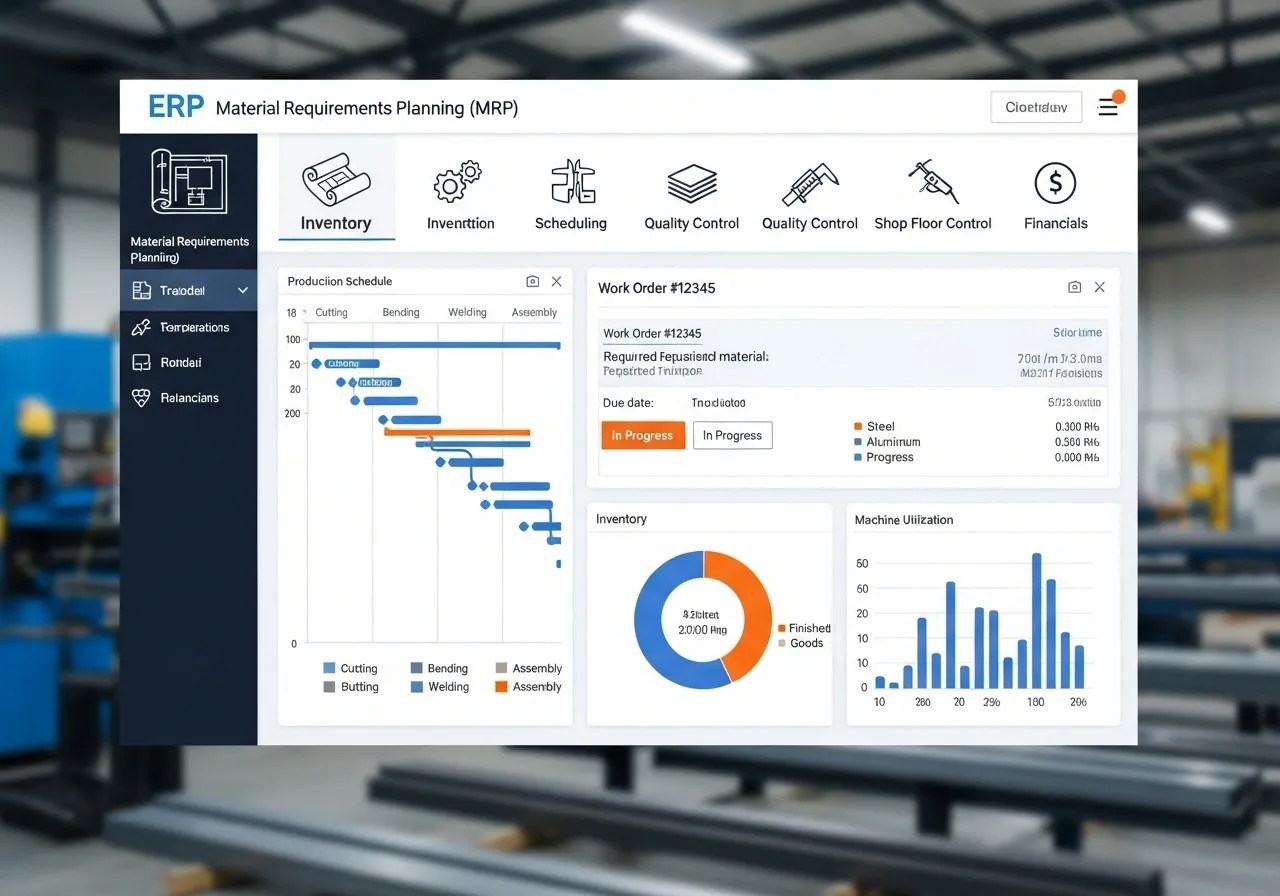The width and height of the screenshot is (1280, 896).
Task: Click Relancians in the sidebar
Action: click(x=188, y=398)
